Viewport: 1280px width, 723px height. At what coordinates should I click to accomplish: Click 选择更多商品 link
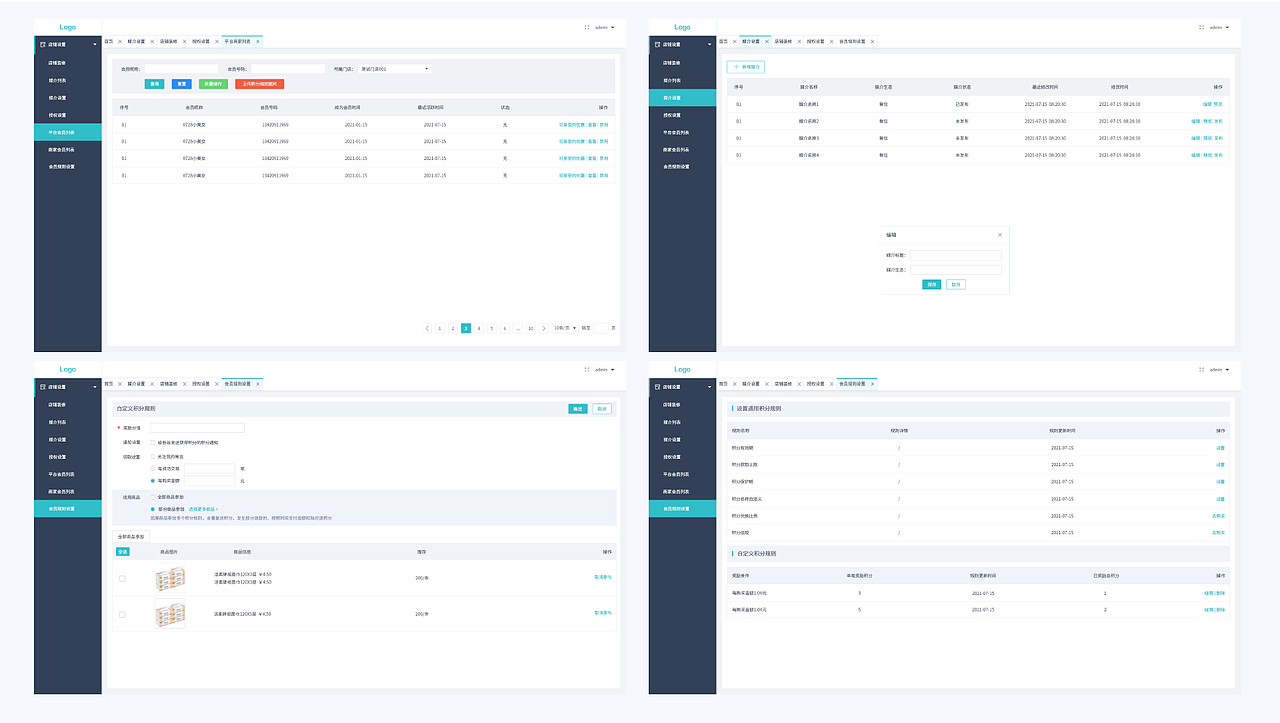click(x=203, y=509)
